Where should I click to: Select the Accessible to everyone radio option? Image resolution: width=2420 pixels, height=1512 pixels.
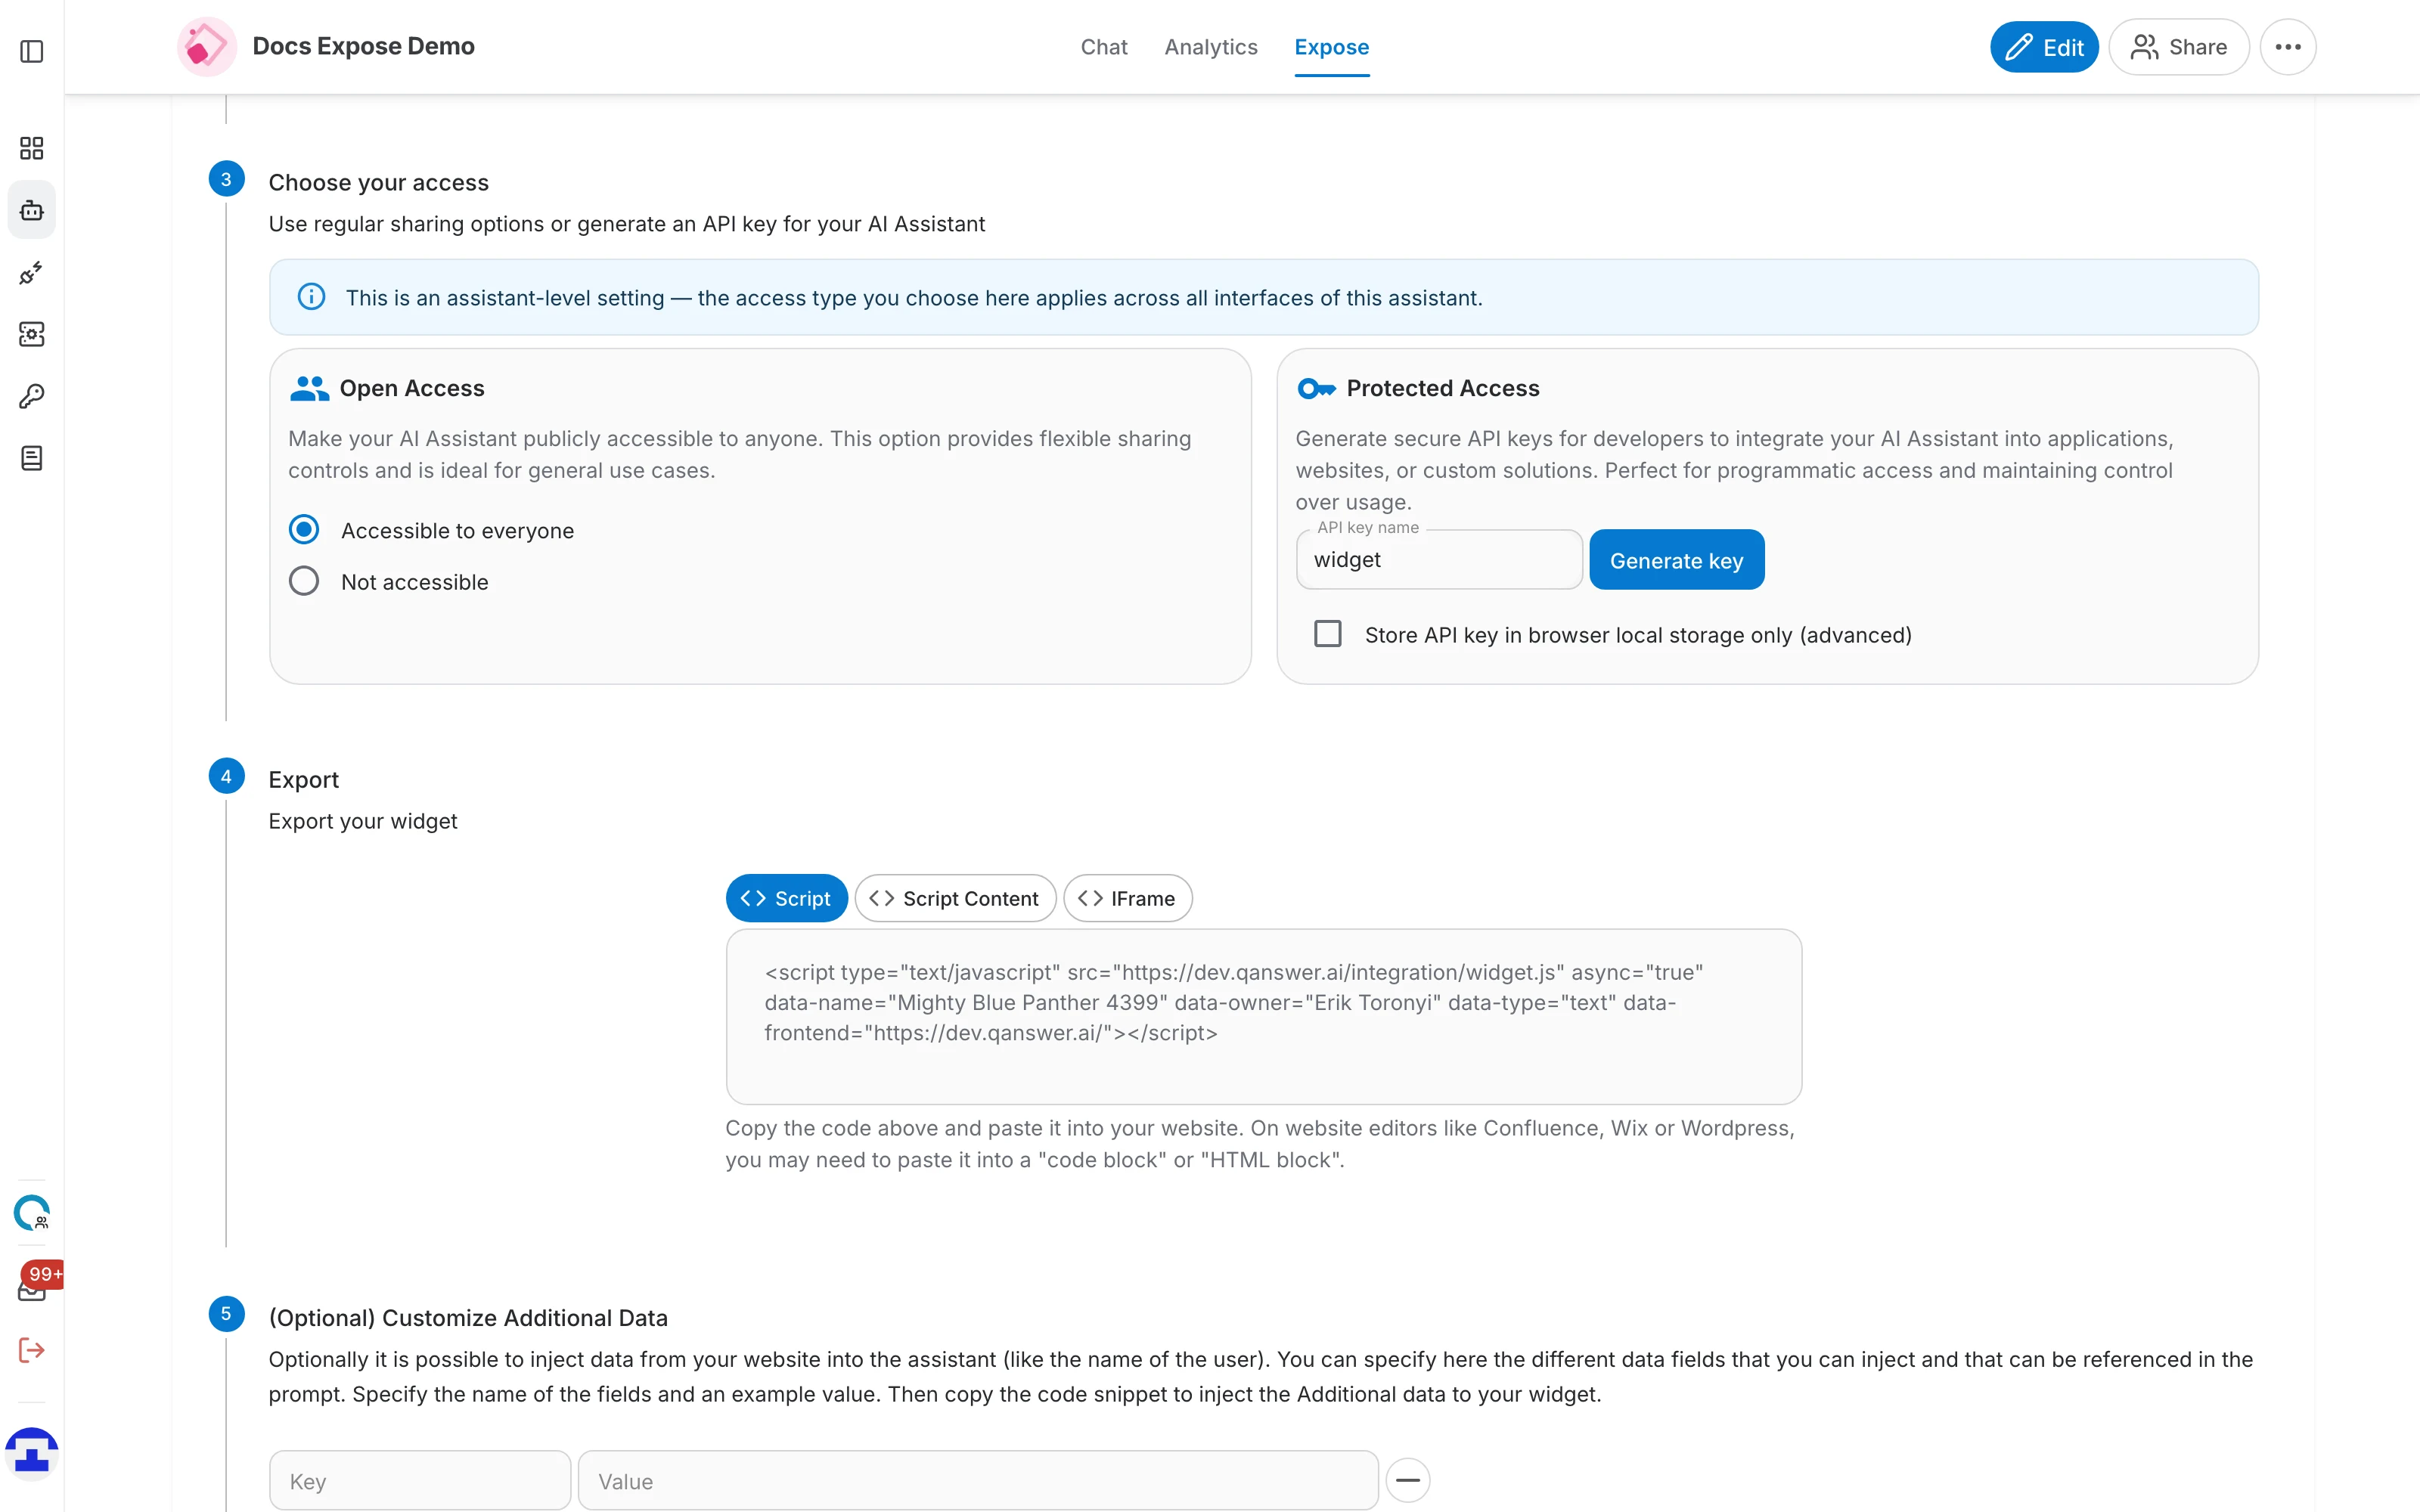(304, 529)
